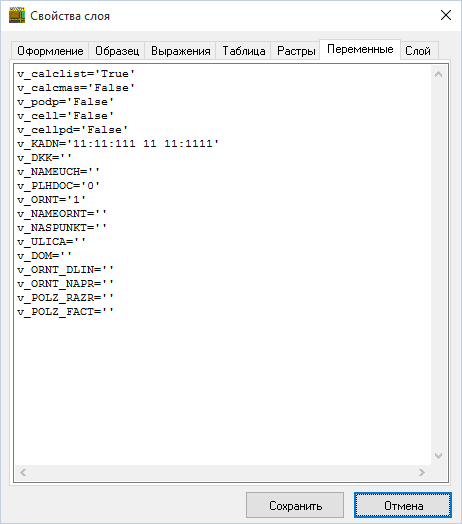Click on the v_calclist='True' line
The width and height of the screenshot is (462, 524).
pyautogui.click(x=76, y=74)
